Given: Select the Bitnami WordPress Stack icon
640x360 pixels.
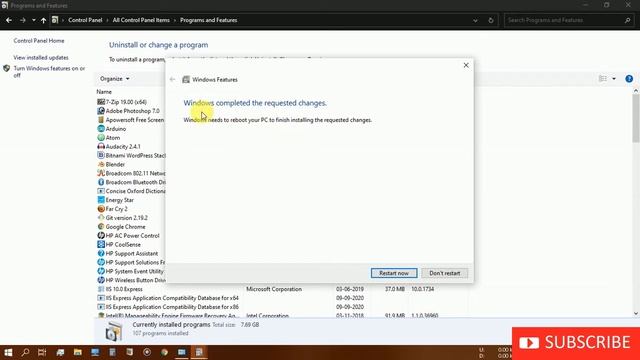Looking at the screenshot, I should pyautogui.click(x=101, y=156).
